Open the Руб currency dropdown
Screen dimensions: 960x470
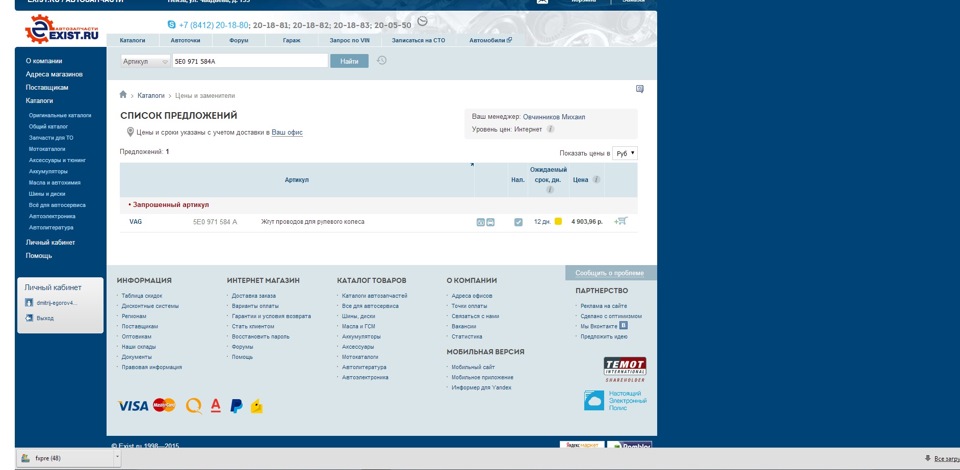(x=624, y=153)
